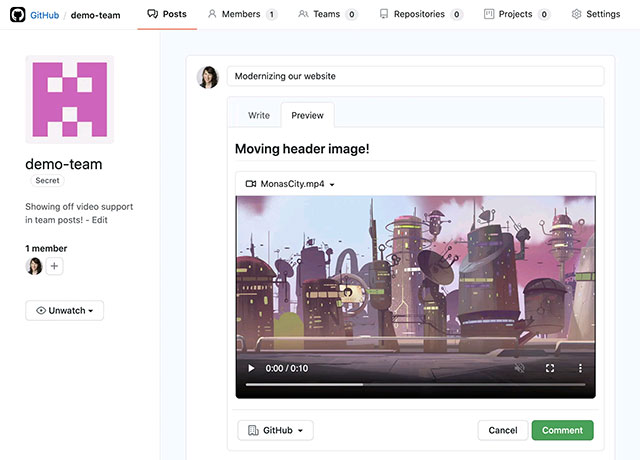Click the board icon on the Projects tab
This screenshot has height=460, width=640.
[489, 14]
